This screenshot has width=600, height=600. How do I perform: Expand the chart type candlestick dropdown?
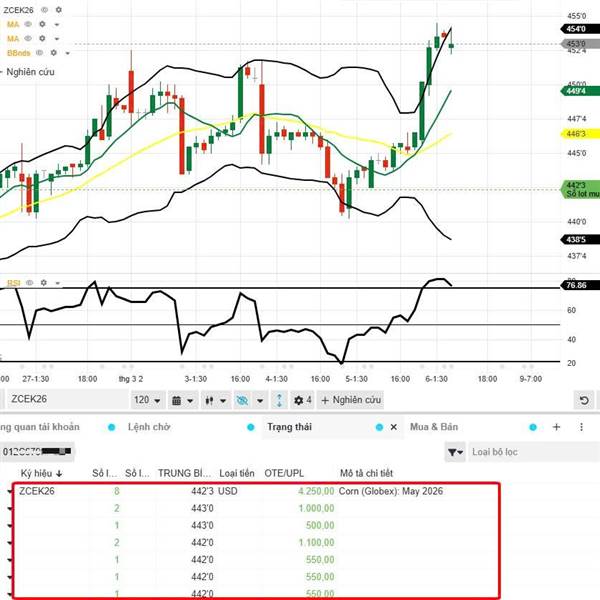click(212, 400)
